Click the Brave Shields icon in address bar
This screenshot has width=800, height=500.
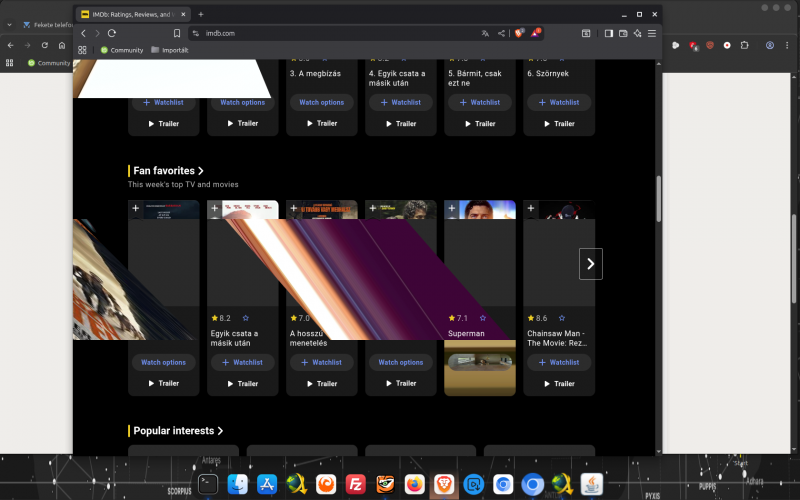[519, 33]
